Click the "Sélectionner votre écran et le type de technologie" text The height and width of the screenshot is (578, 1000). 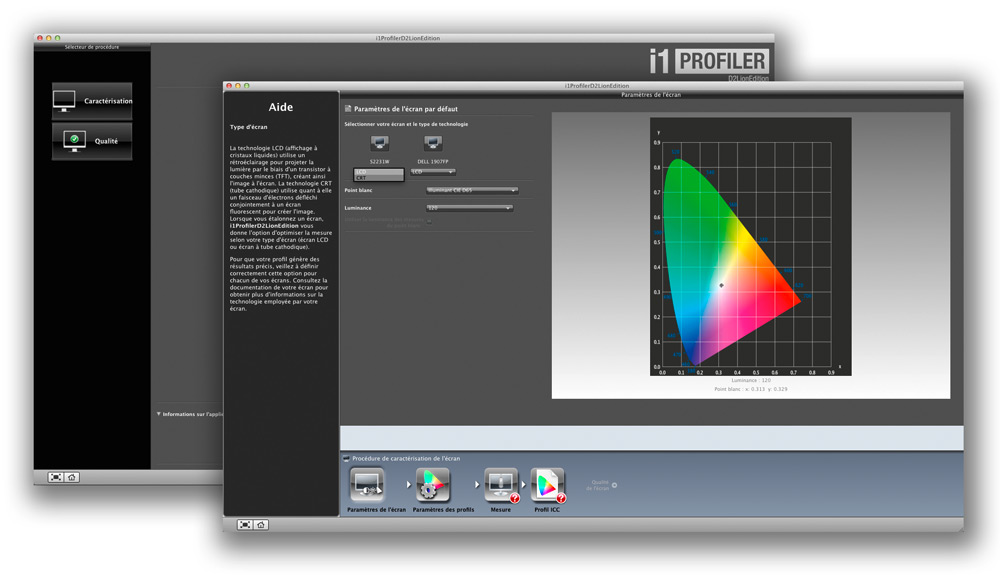tap(406, 124)
